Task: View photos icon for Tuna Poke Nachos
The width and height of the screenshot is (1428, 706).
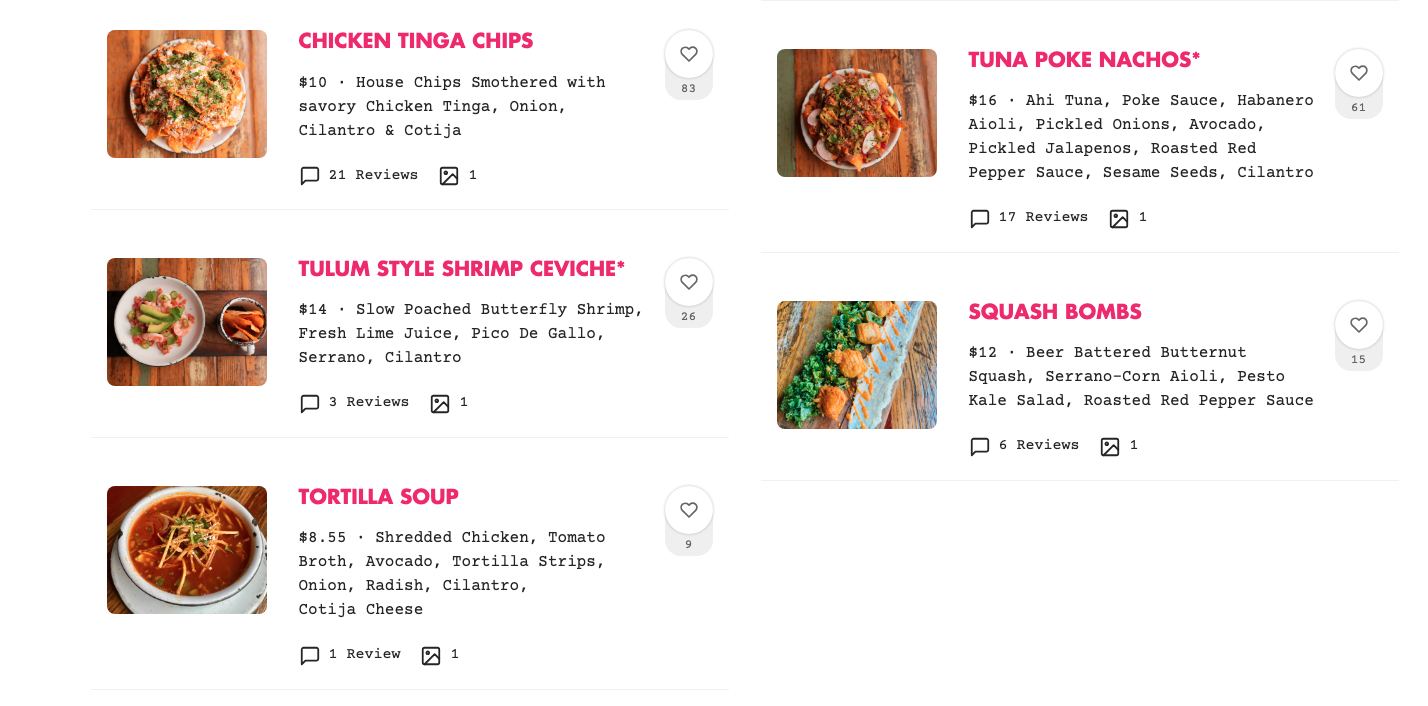Action: pyautogui.click(x=1119, y=219)
